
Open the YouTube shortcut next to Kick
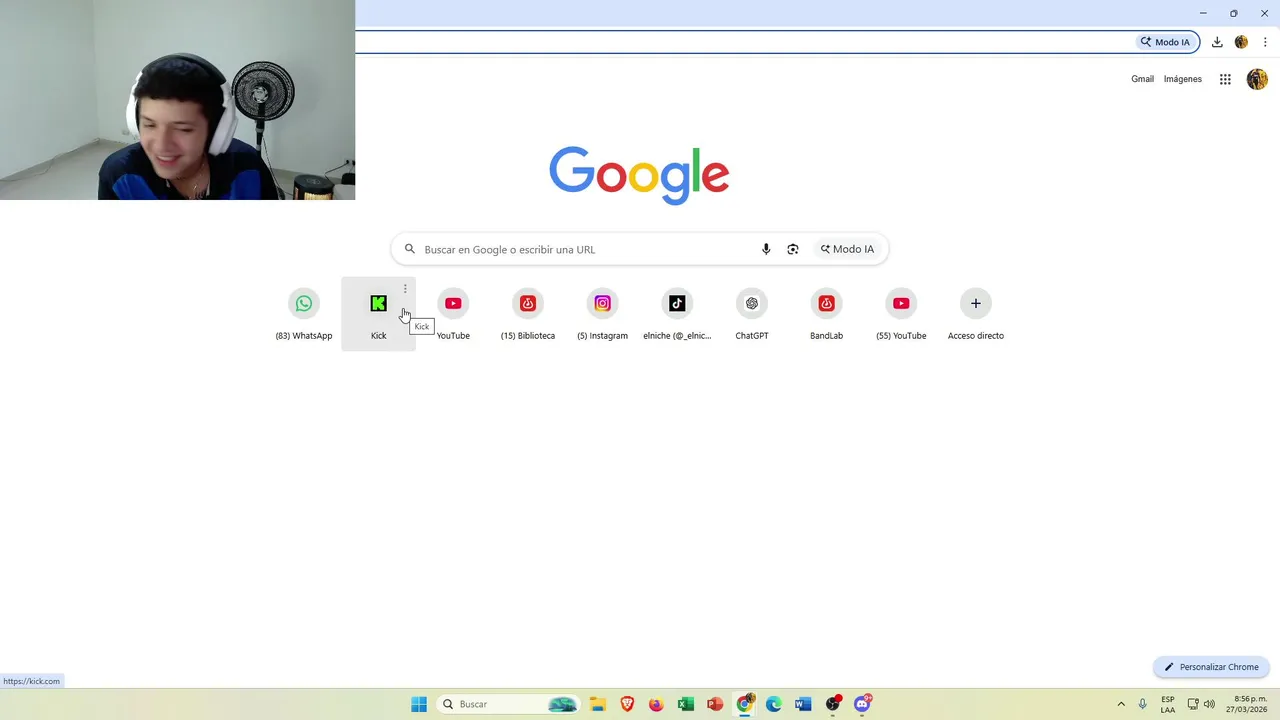(453, 314)
